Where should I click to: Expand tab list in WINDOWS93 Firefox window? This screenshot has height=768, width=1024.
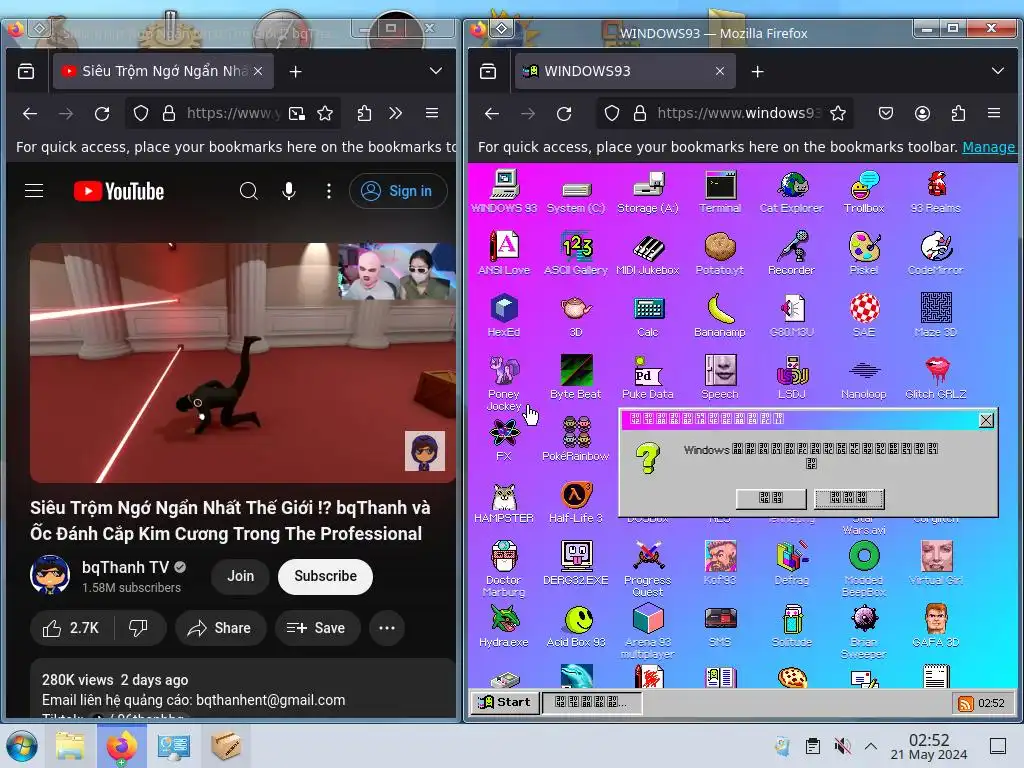coord(997,71)
